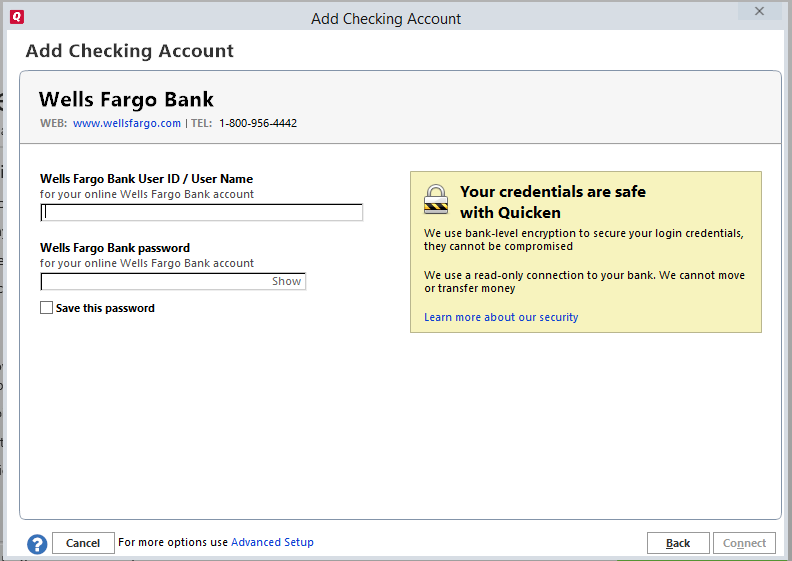792x561 pixels.
Task: Click the 'Your credentials are safe' heading
Action: click(x=553, y=202)
